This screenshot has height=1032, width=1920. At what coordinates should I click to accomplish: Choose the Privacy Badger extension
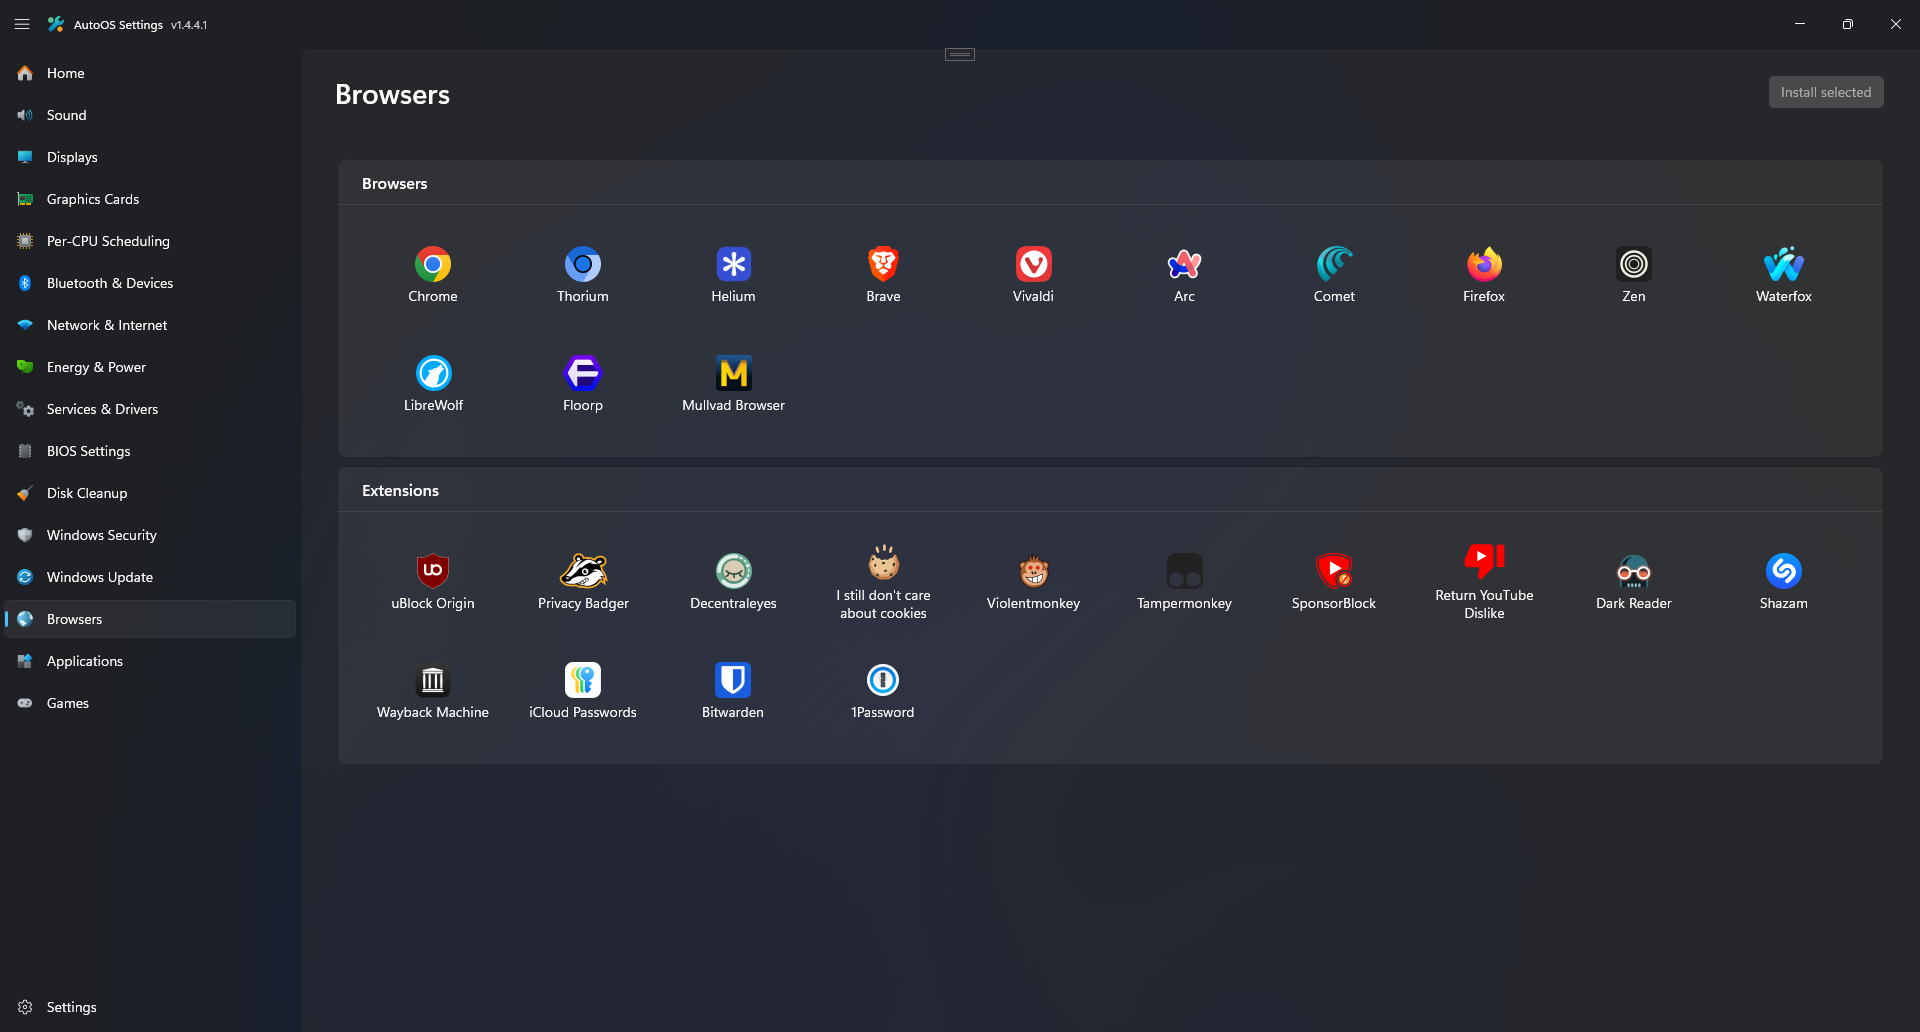583,582
